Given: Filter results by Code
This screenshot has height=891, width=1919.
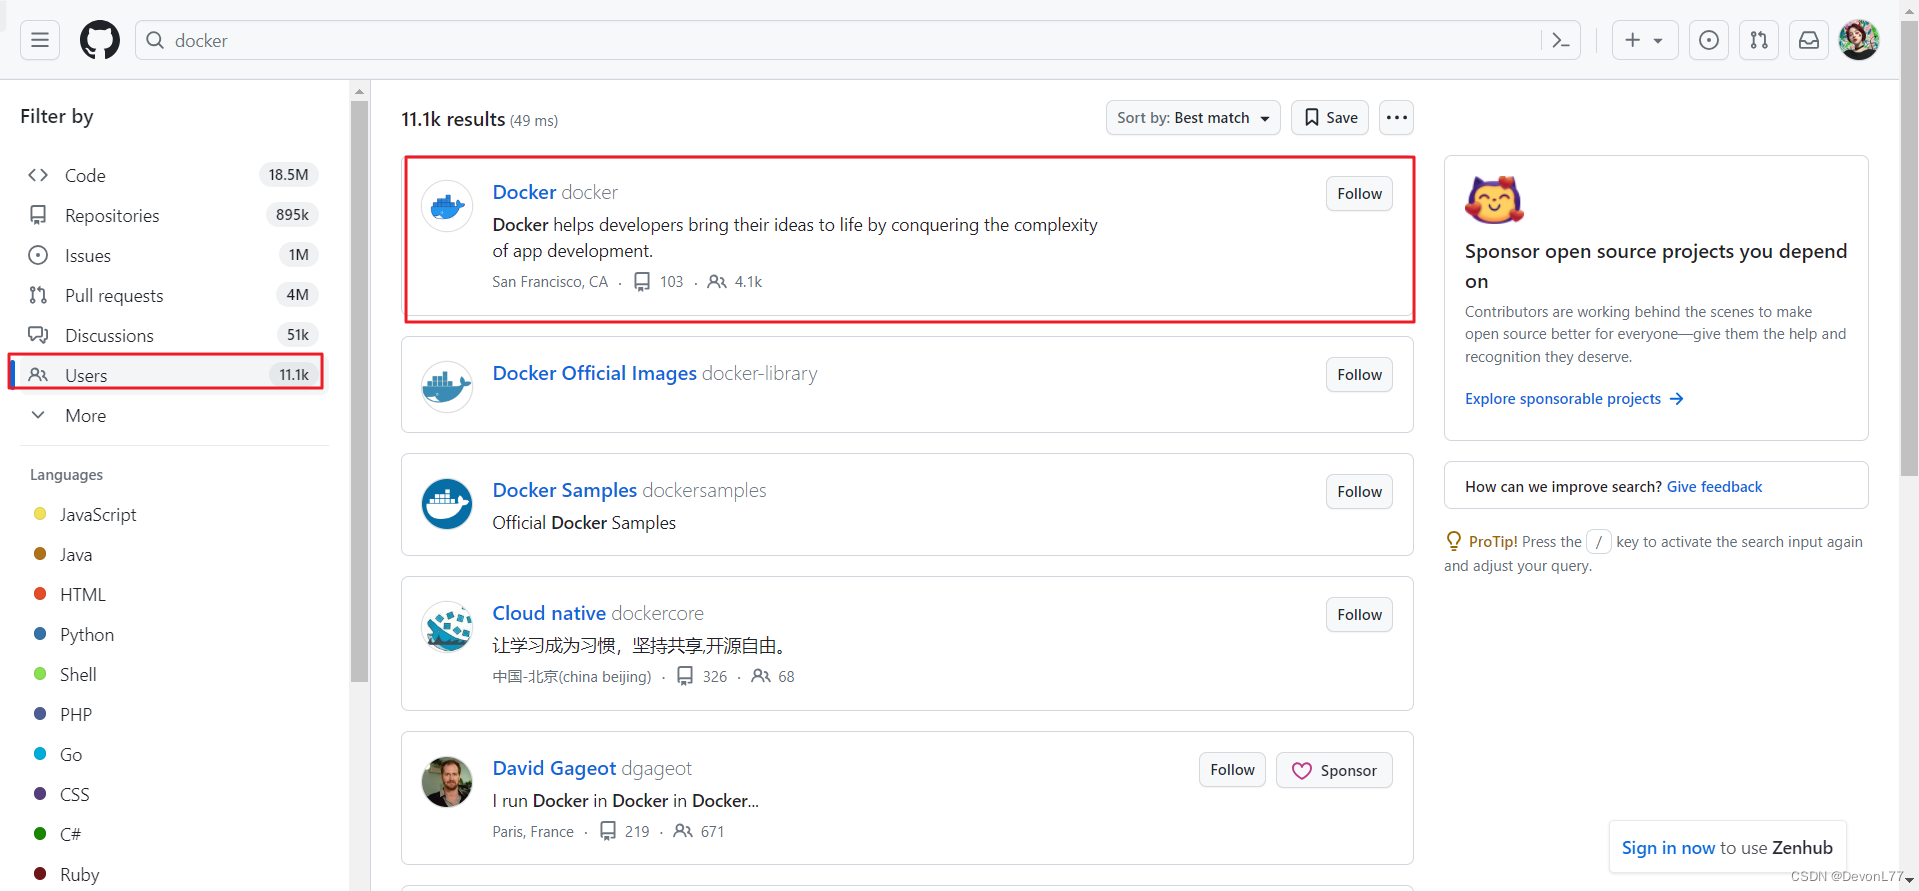Looking at the screenshot, I should tap(172, 175).
